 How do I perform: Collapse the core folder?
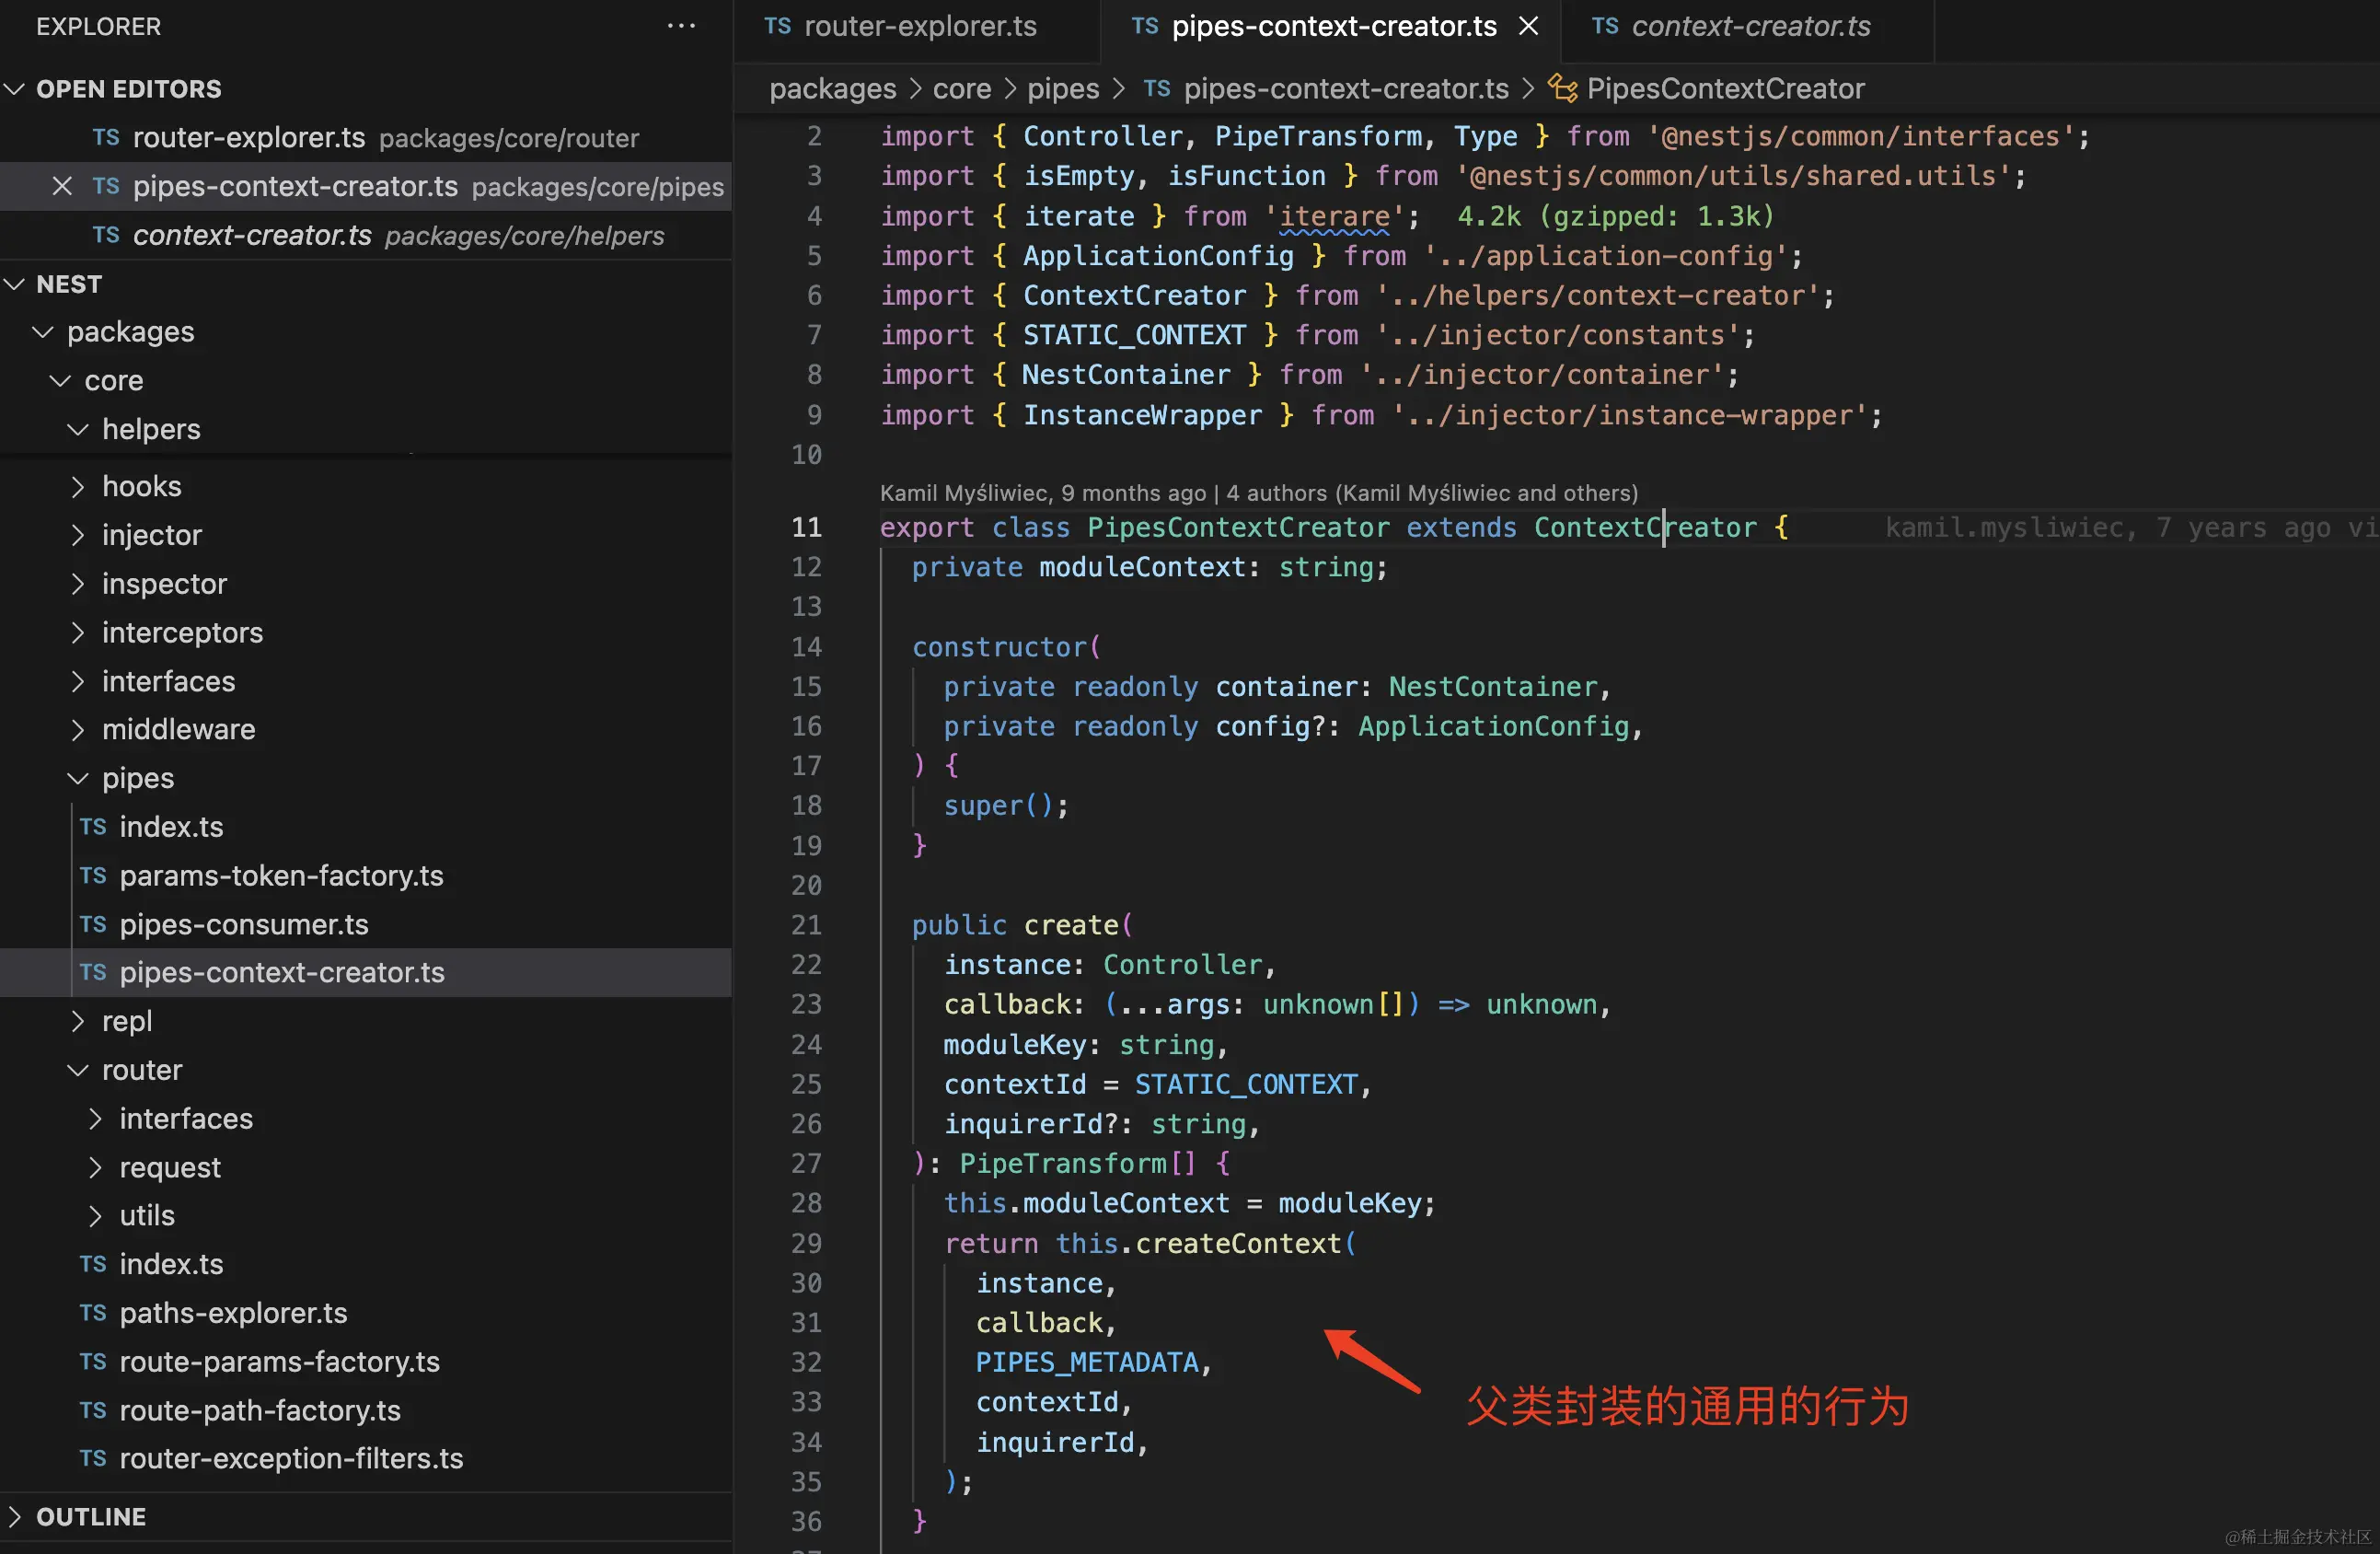tap(61, 381)
